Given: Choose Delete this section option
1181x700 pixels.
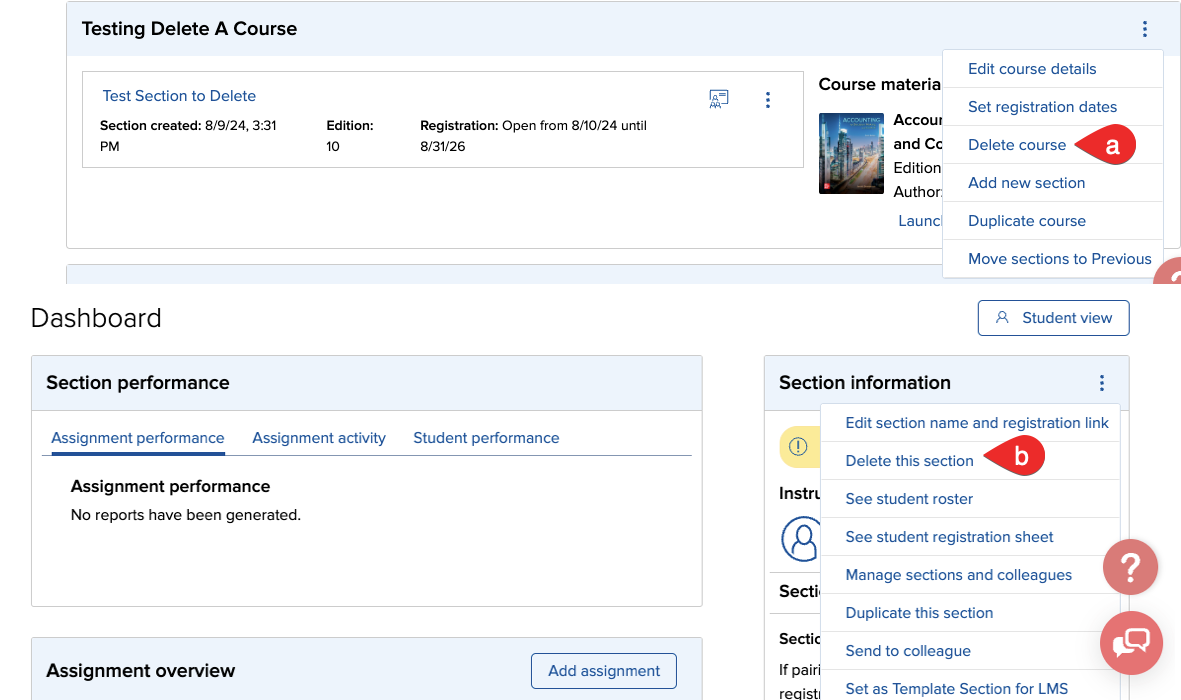Looking at the screenshot, I should click(x=909, y=461).
